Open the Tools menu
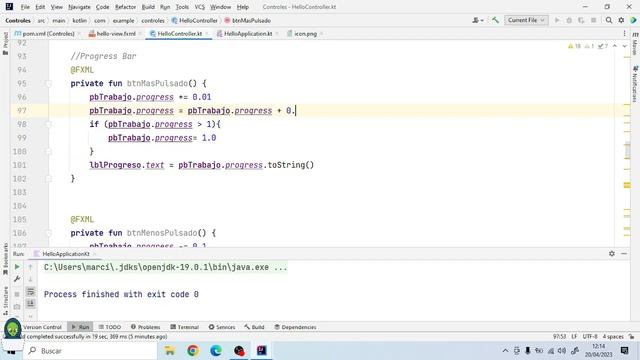The image size is (640, 360). pos(182,7)
